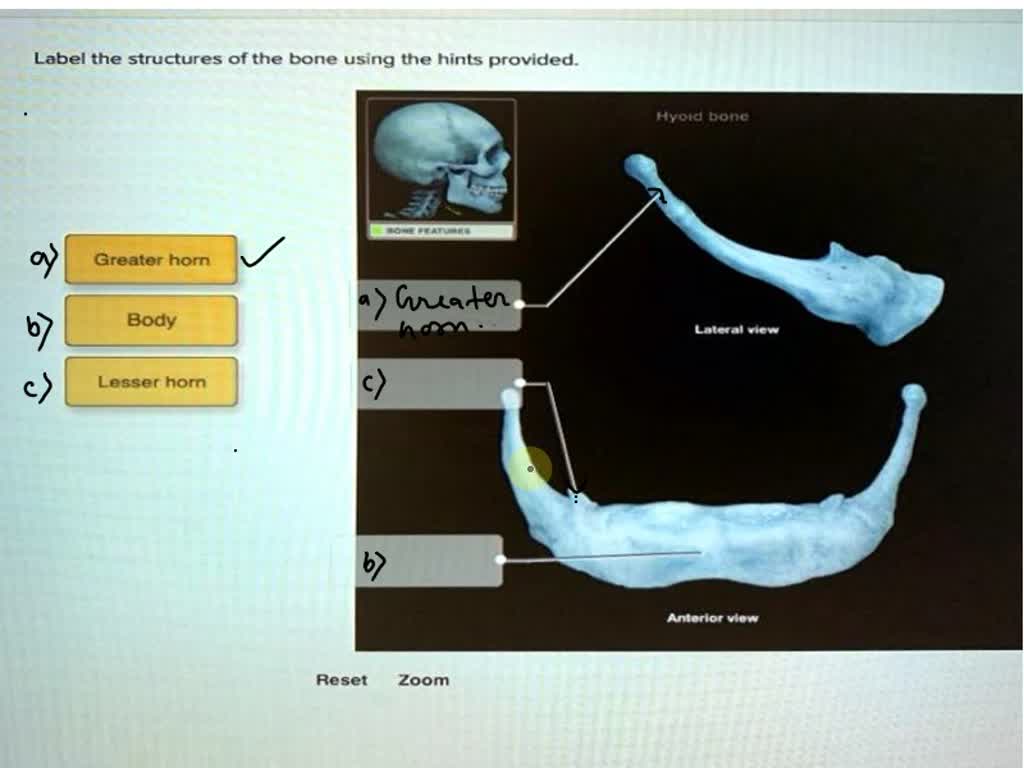Image resolution: width=1024 pixels, height=768 pixels.
Task: Click the Anterior view caption
Action: coord(712,618)
